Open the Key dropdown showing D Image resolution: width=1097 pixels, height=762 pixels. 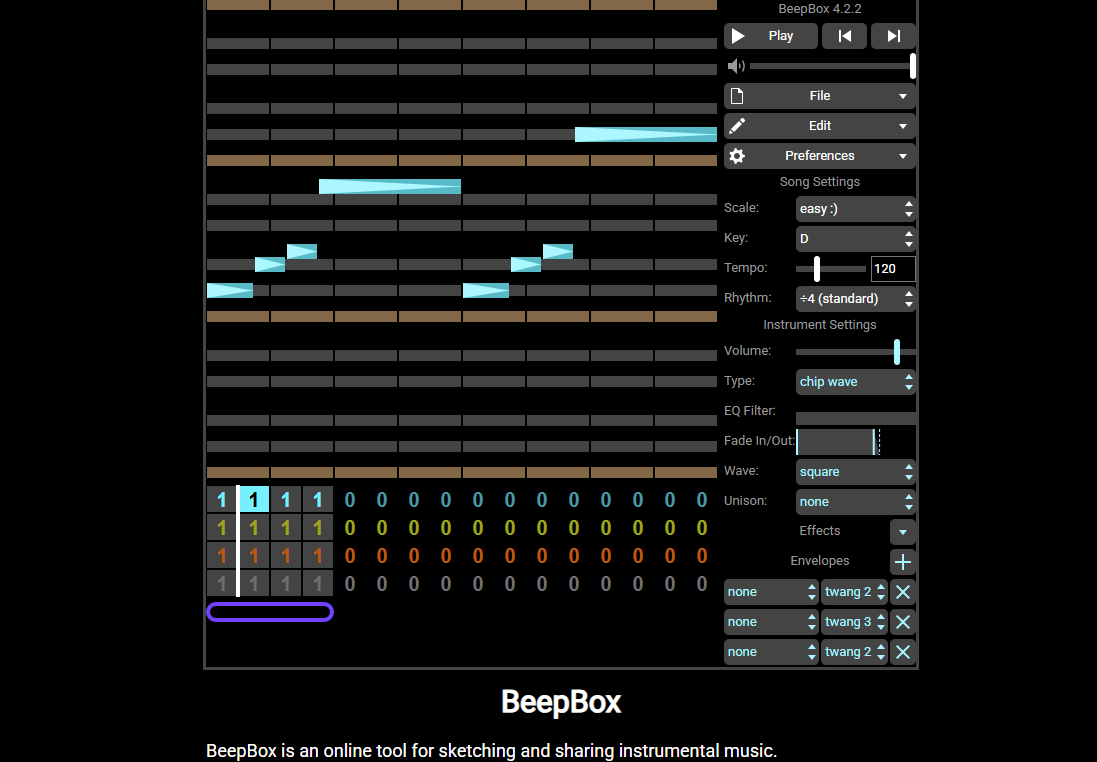(x=855, y=238)
